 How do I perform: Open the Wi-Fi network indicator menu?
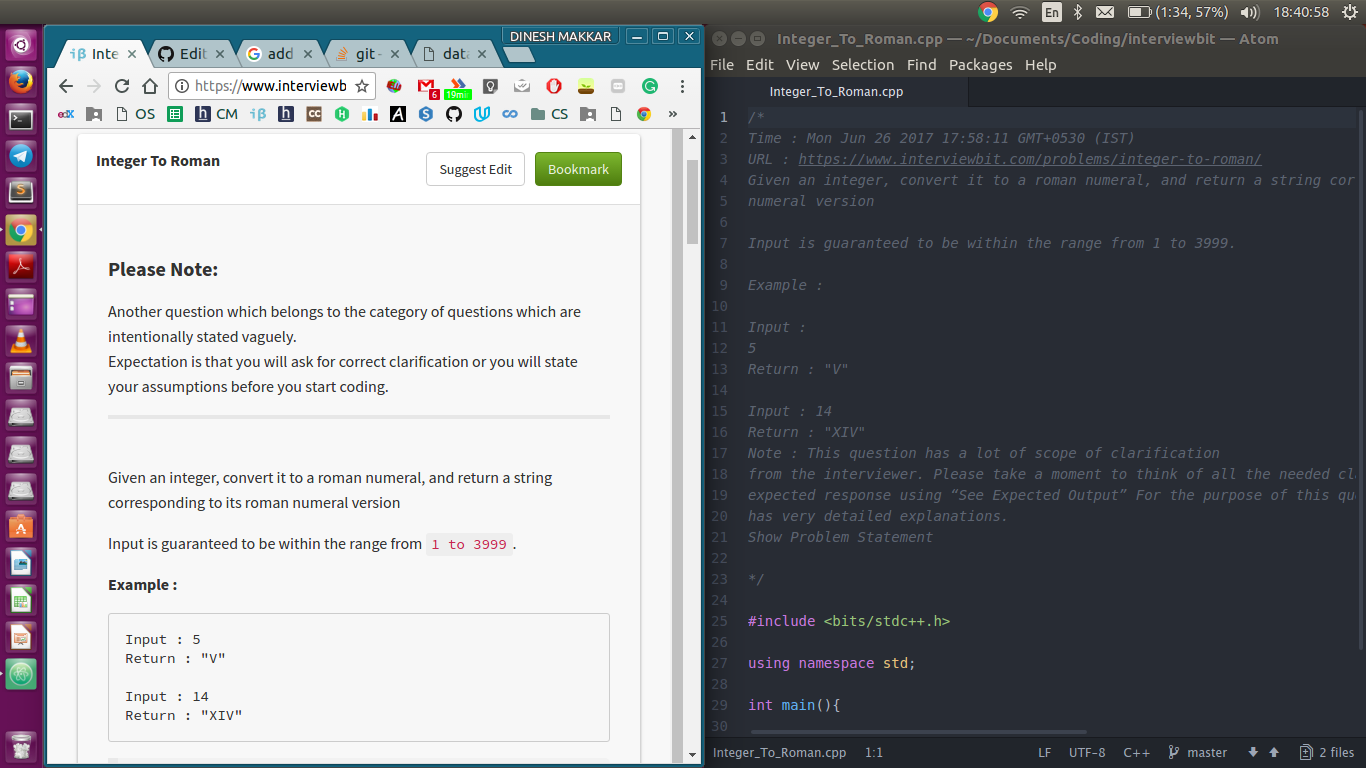(x=1020, y=12)
